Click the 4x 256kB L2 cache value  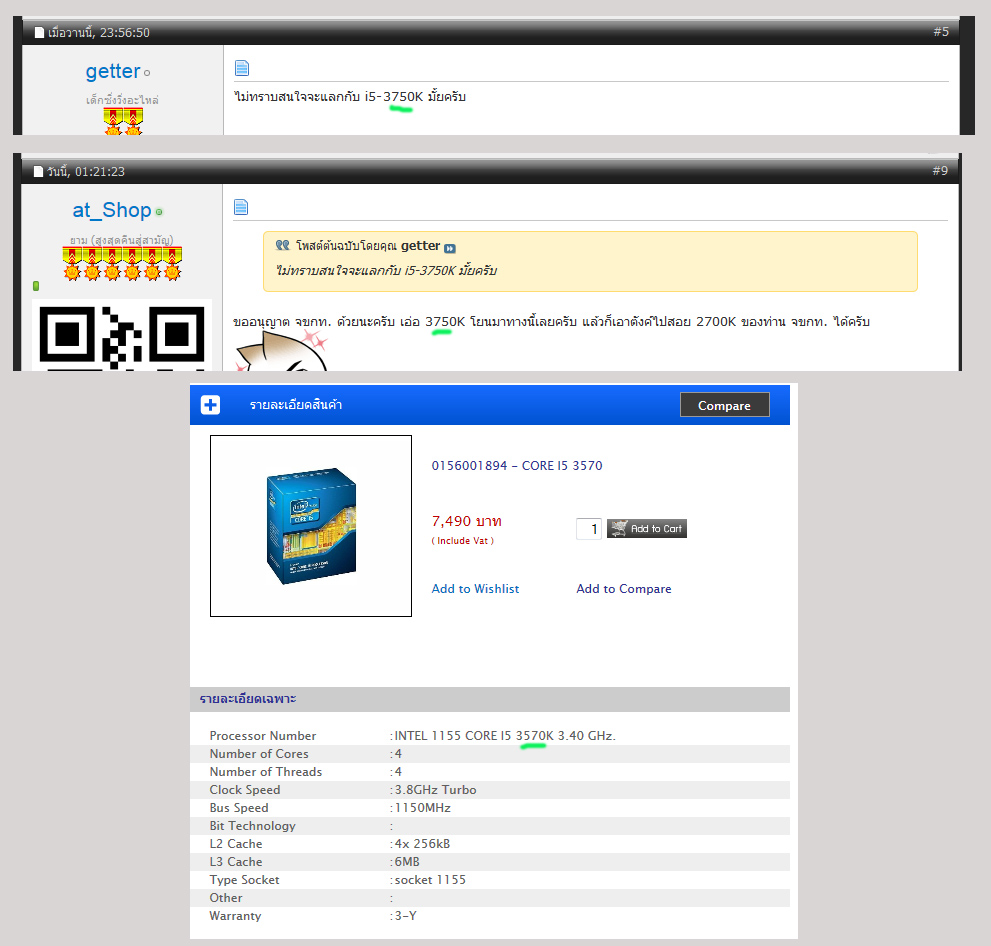click(x=422, y=844)
